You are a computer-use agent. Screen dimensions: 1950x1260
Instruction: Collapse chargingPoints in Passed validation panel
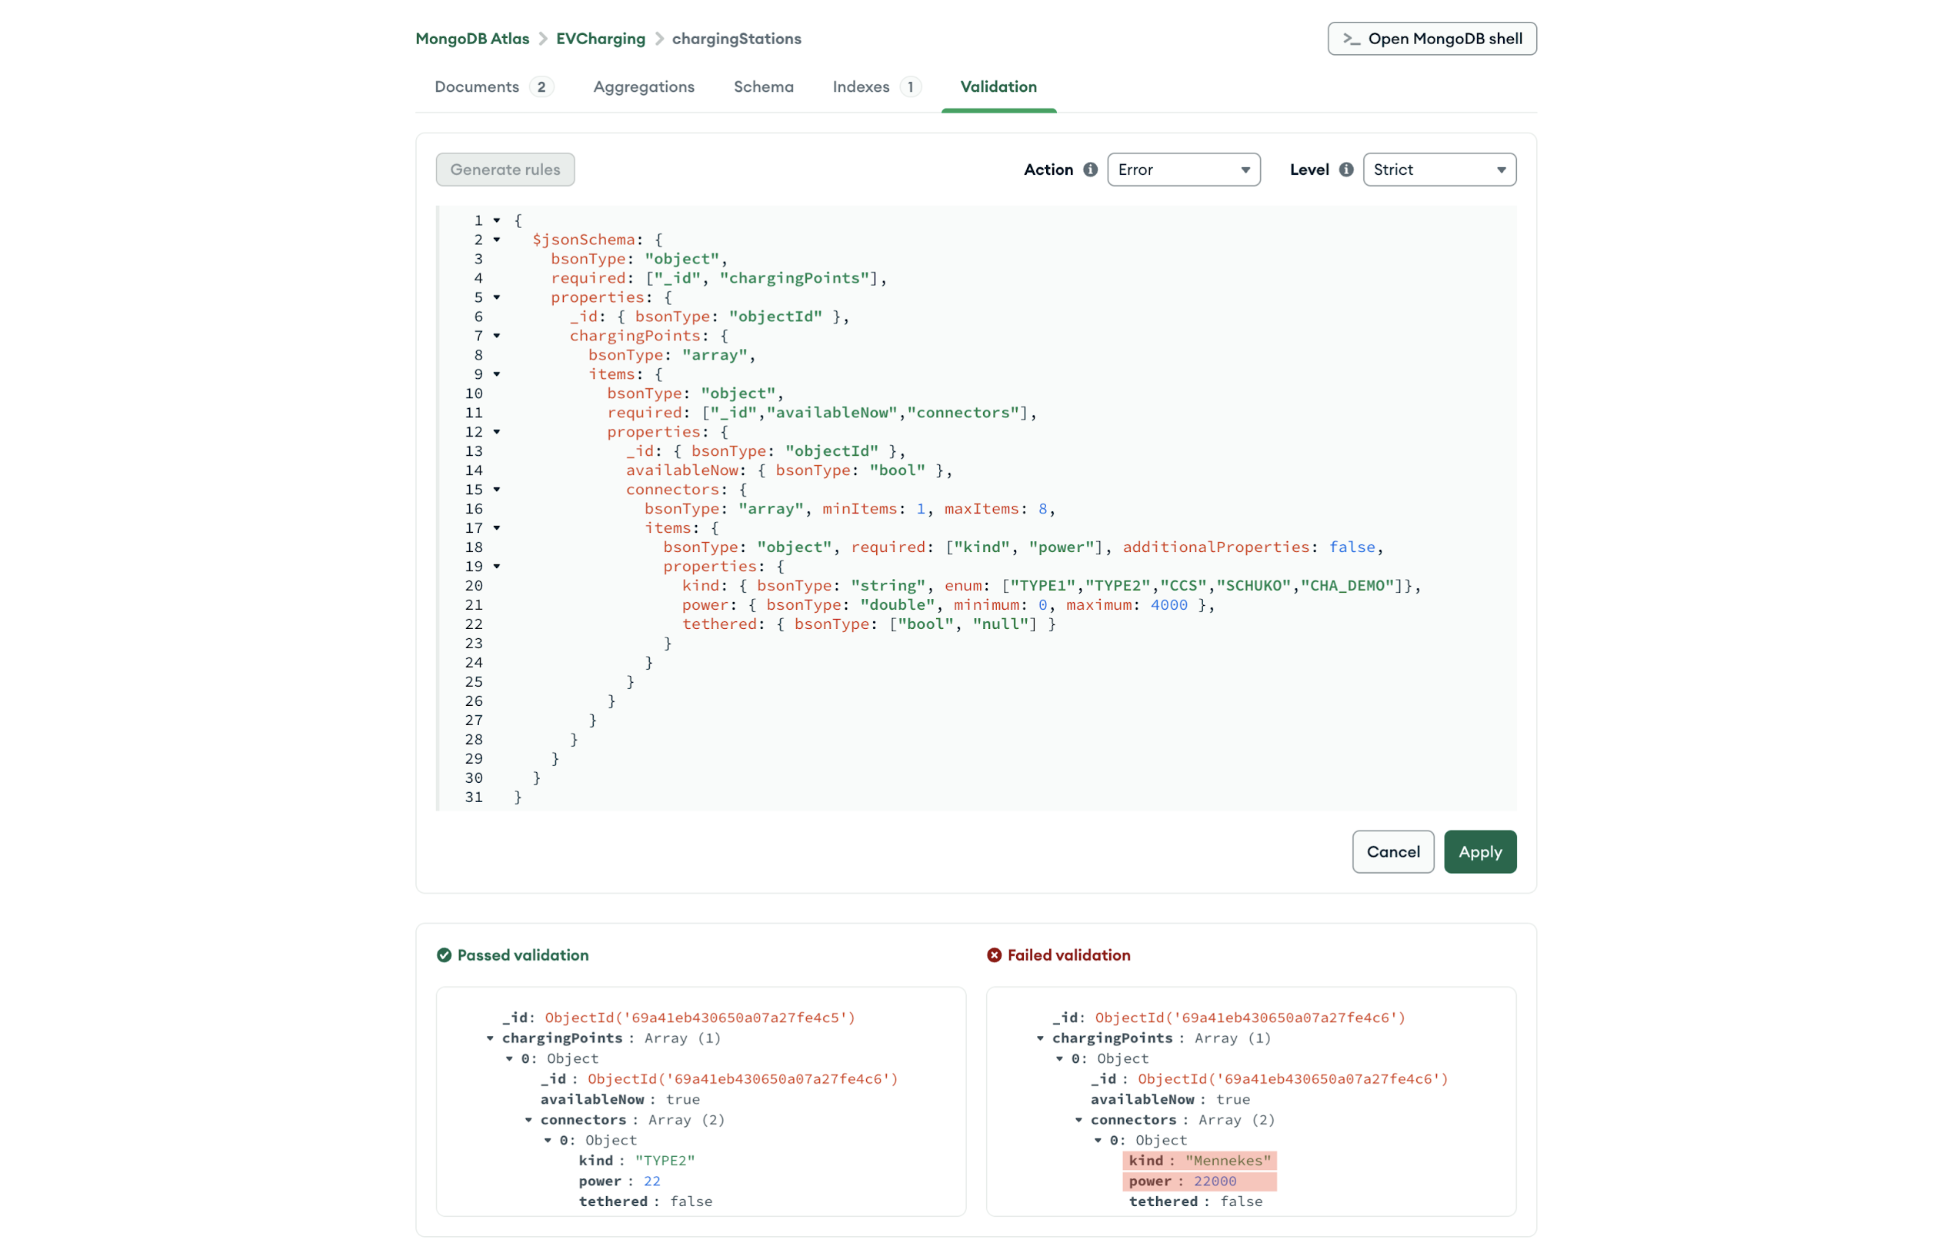pyautogui.click(x=490, y=1038)
